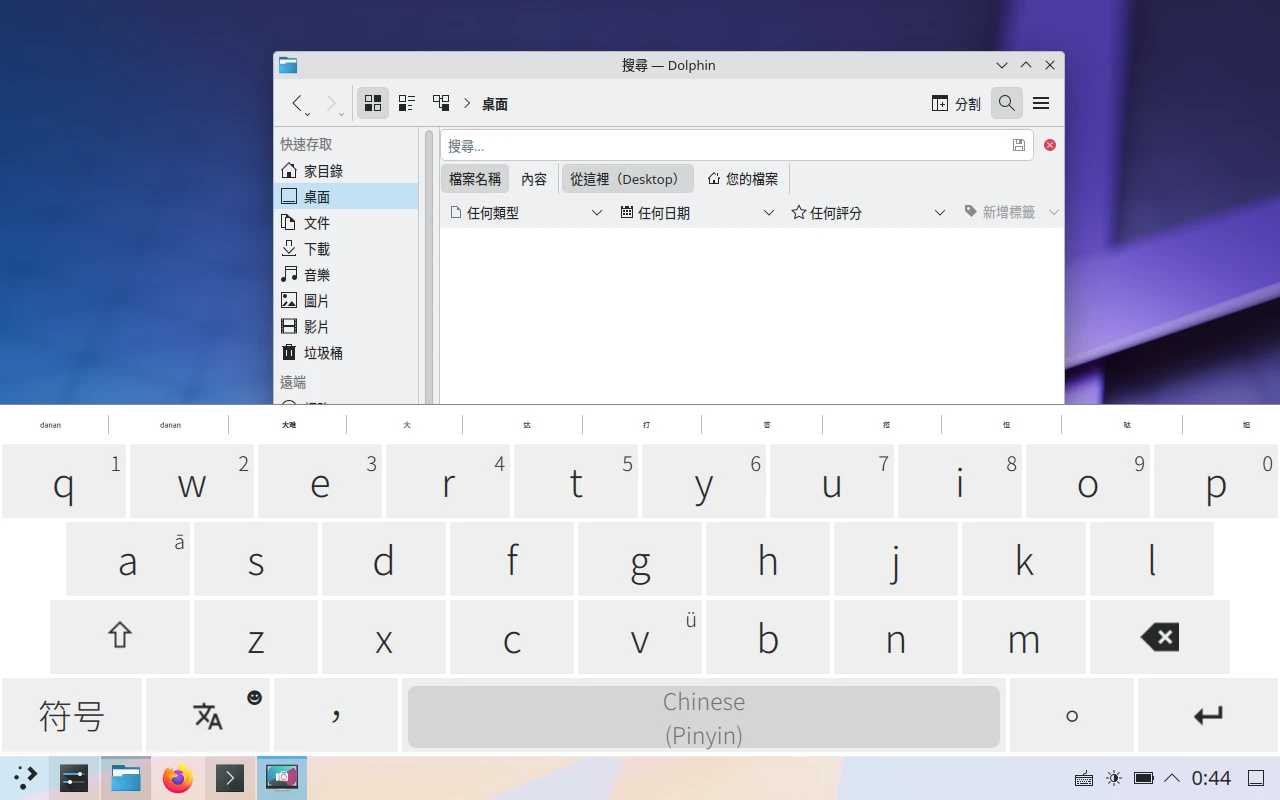Click into the 搜尋 search text field
The height and width of the screenshot is (800, 1280).
[x=725, y=146]
